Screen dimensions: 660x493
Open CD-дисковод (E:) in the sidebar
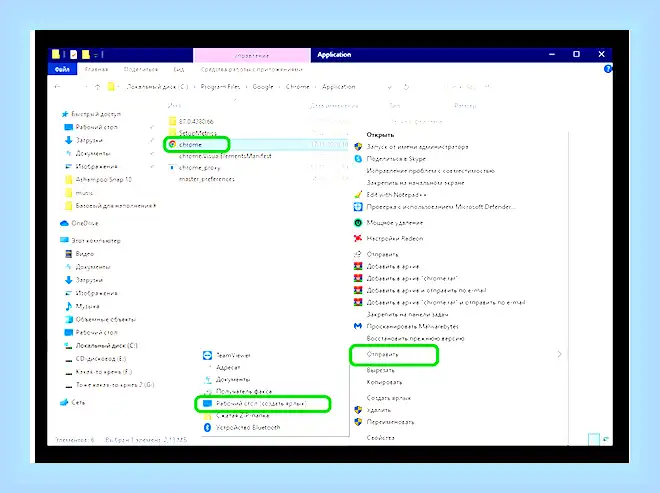click(x=96, y=359)
